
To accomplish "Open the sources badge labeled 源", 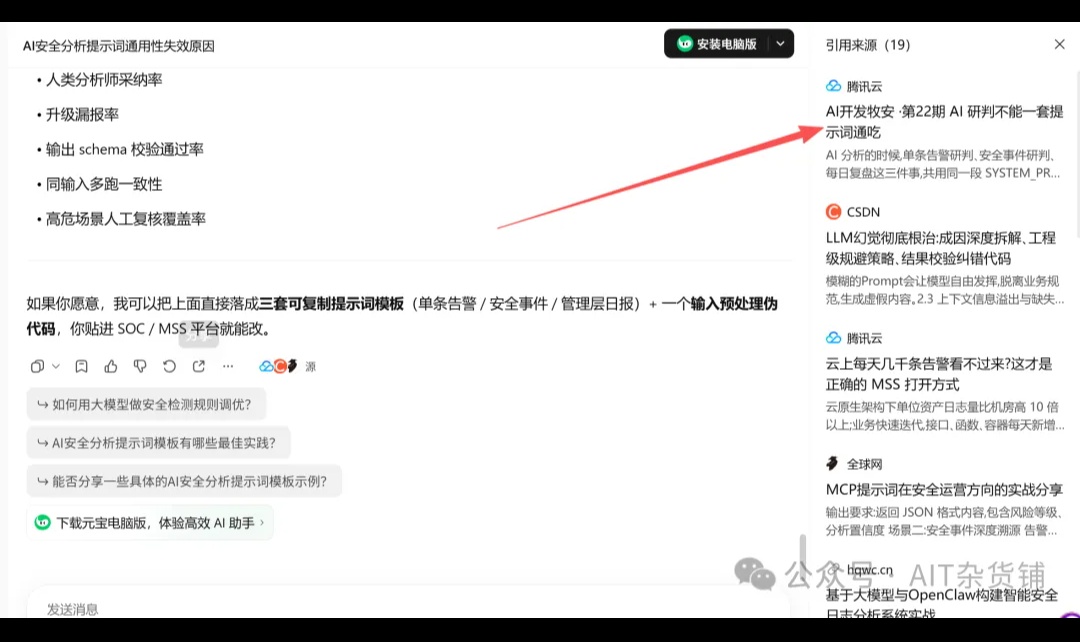I will point(288,366).
